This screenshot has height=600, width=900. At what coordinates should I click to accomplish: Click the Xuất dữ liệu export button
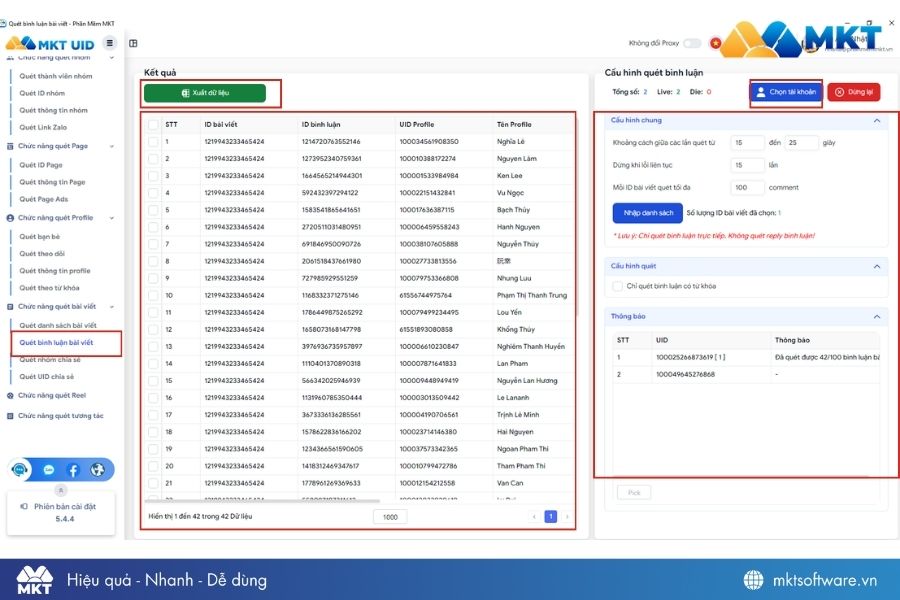click(206, 92)
